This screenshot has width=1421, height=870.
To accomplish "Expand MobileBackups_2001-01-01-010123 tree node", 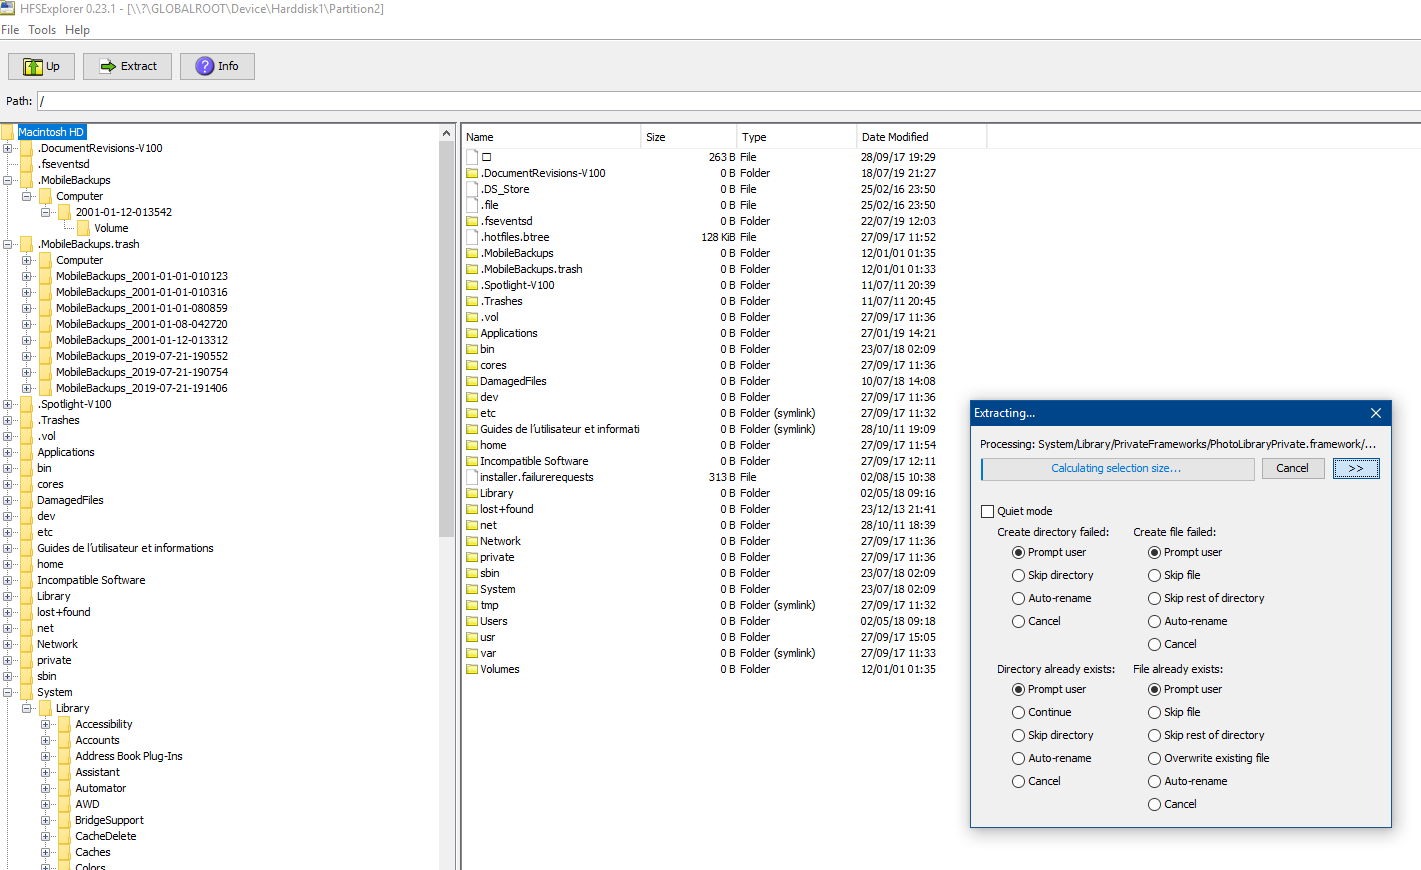I will 27,276.
